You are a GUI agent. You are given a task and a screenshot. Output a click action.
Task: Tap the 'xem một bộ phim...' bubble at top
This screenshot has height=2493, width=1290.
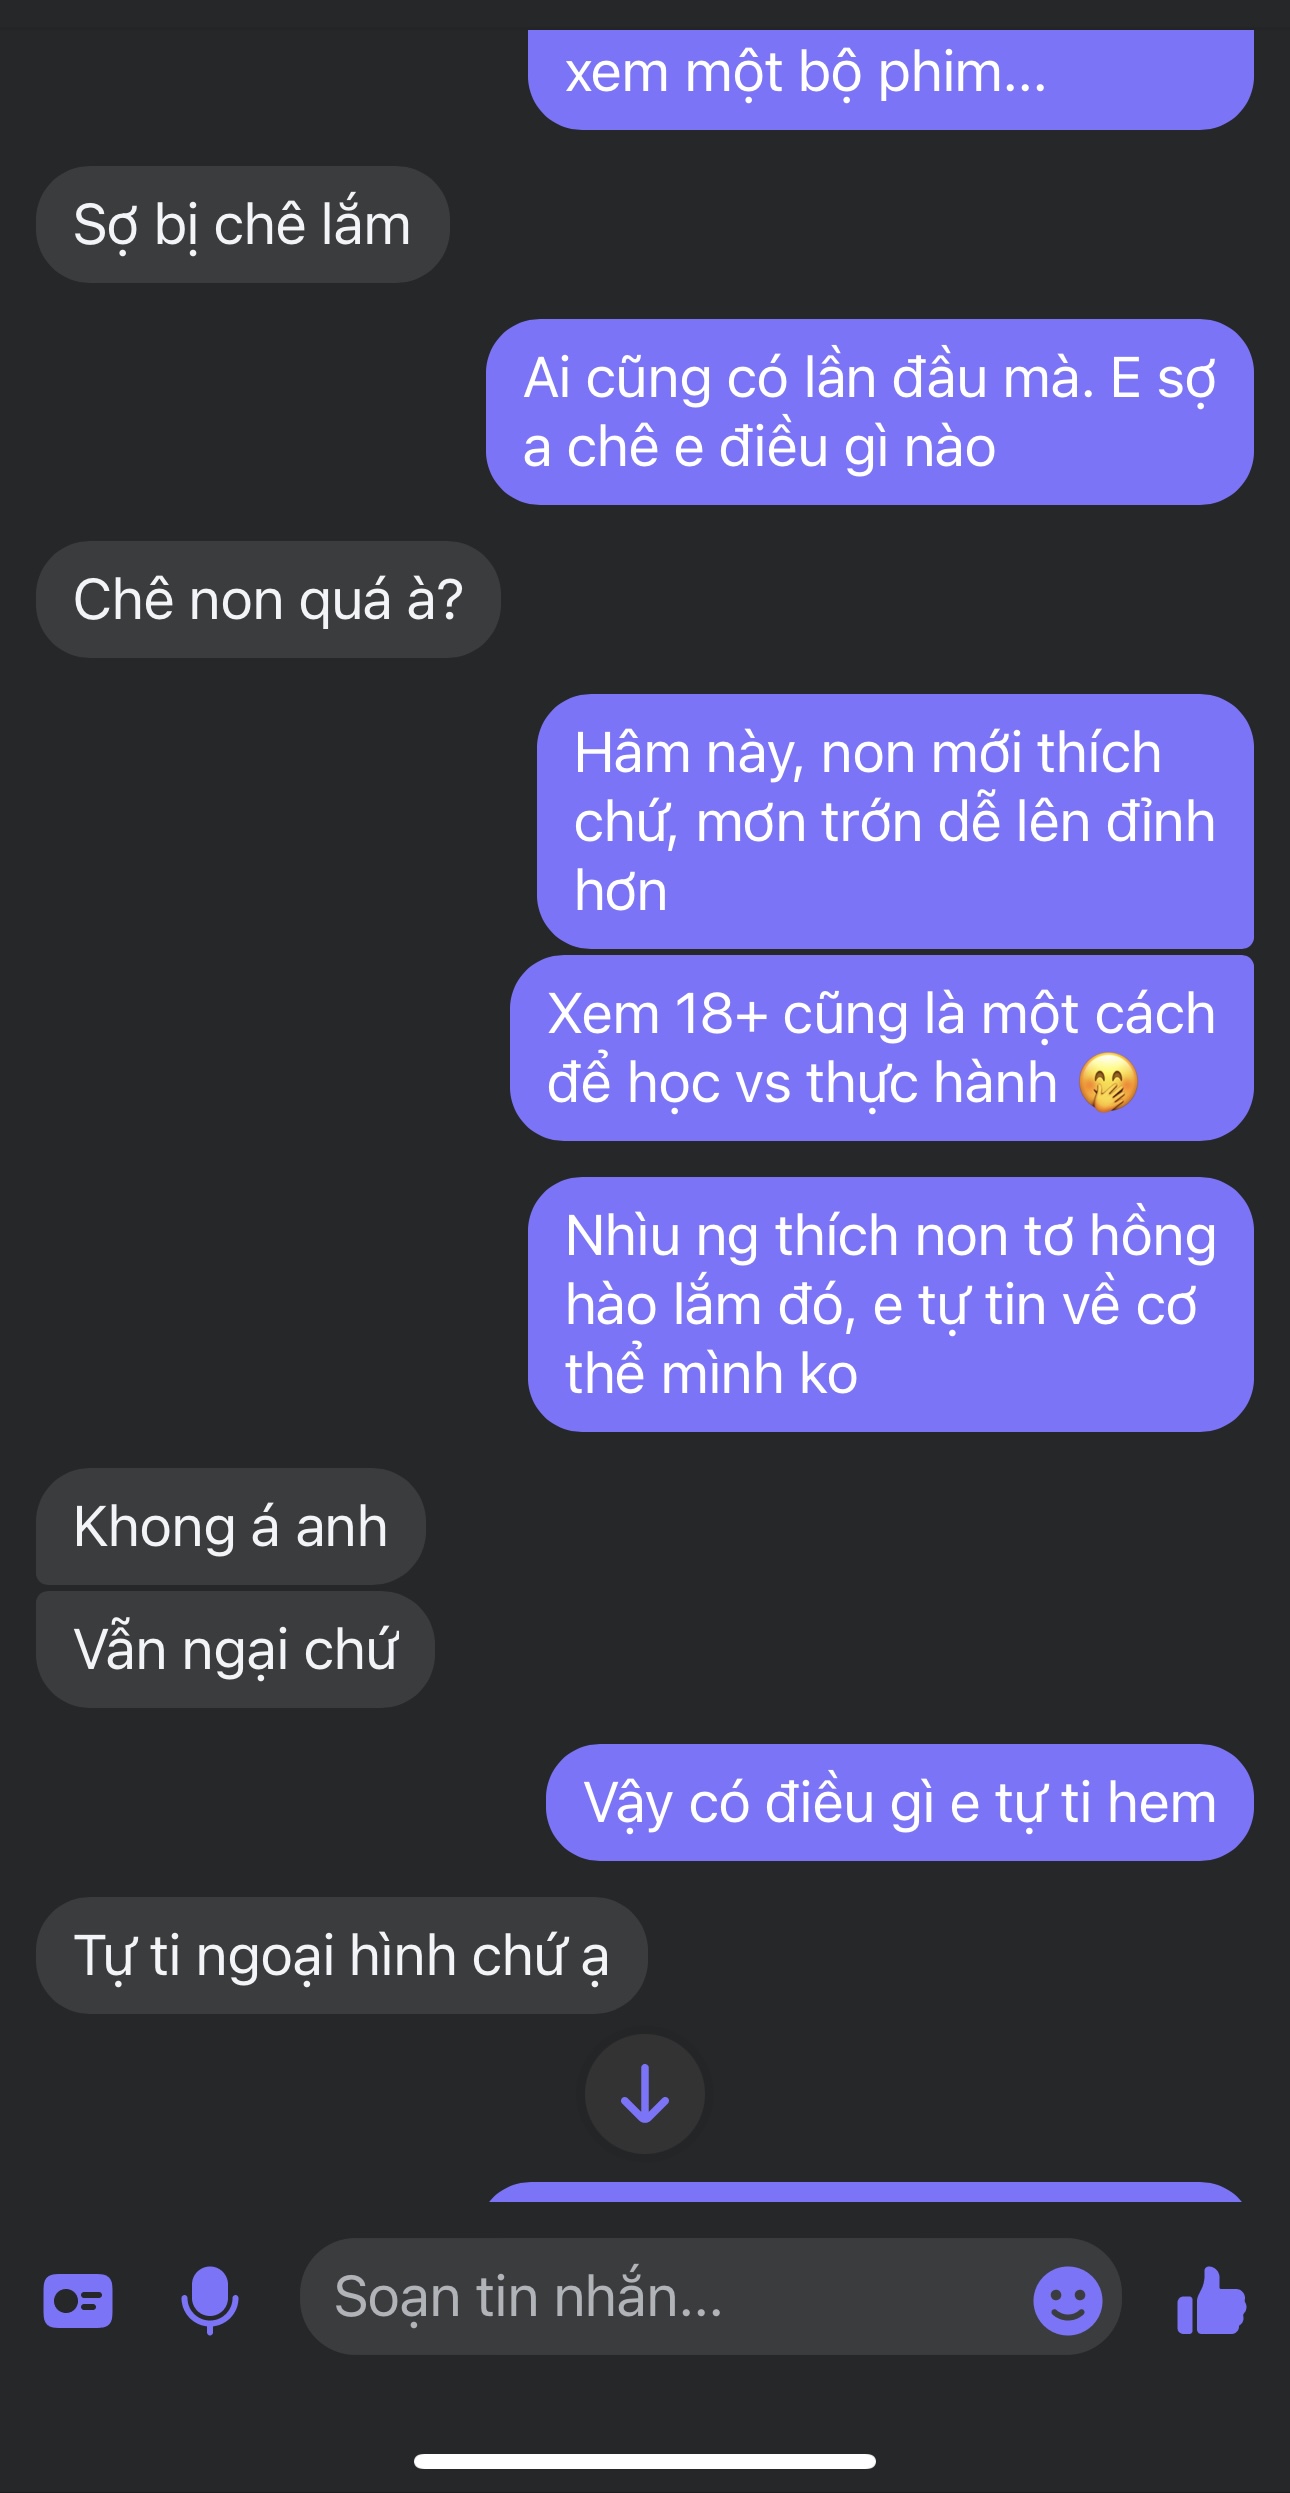[891, 79]
